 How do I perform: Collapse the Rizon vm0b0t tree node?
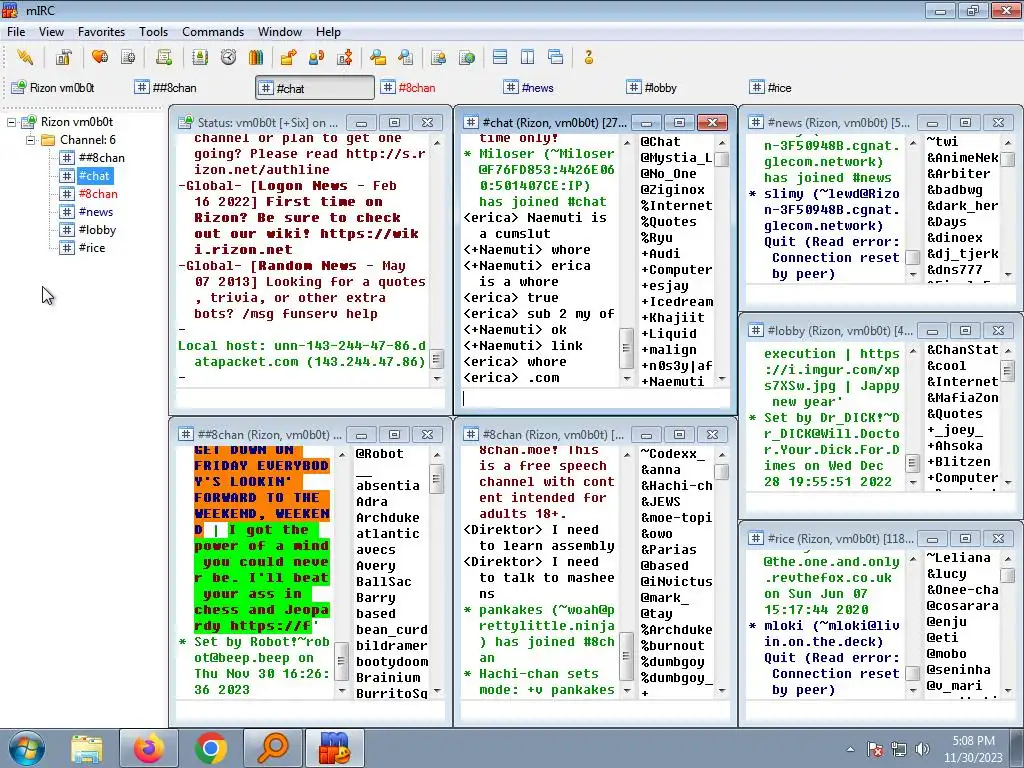pos(12,122)
